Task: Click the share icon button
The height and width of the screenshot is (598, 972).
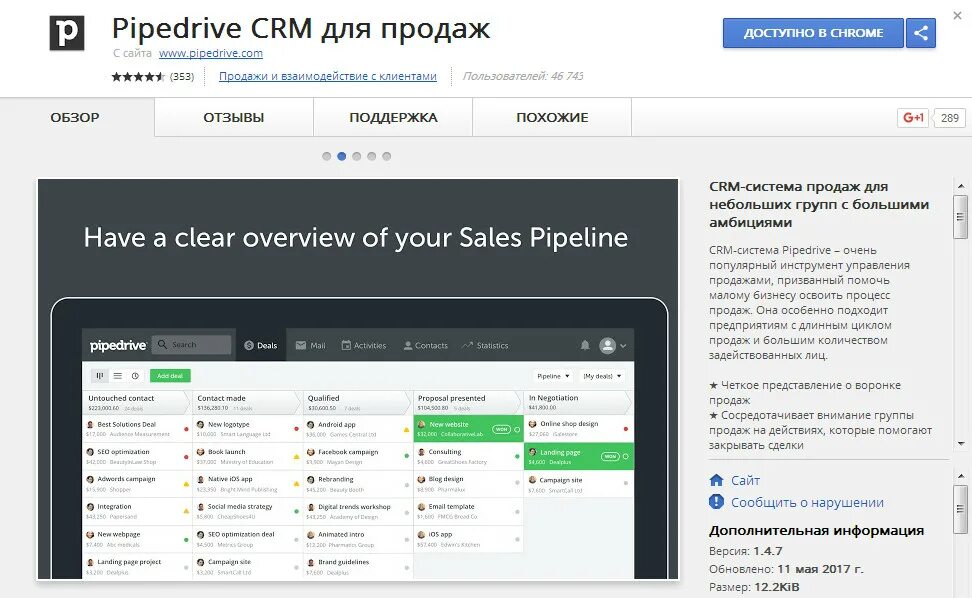Action: [x=921, y=33]
